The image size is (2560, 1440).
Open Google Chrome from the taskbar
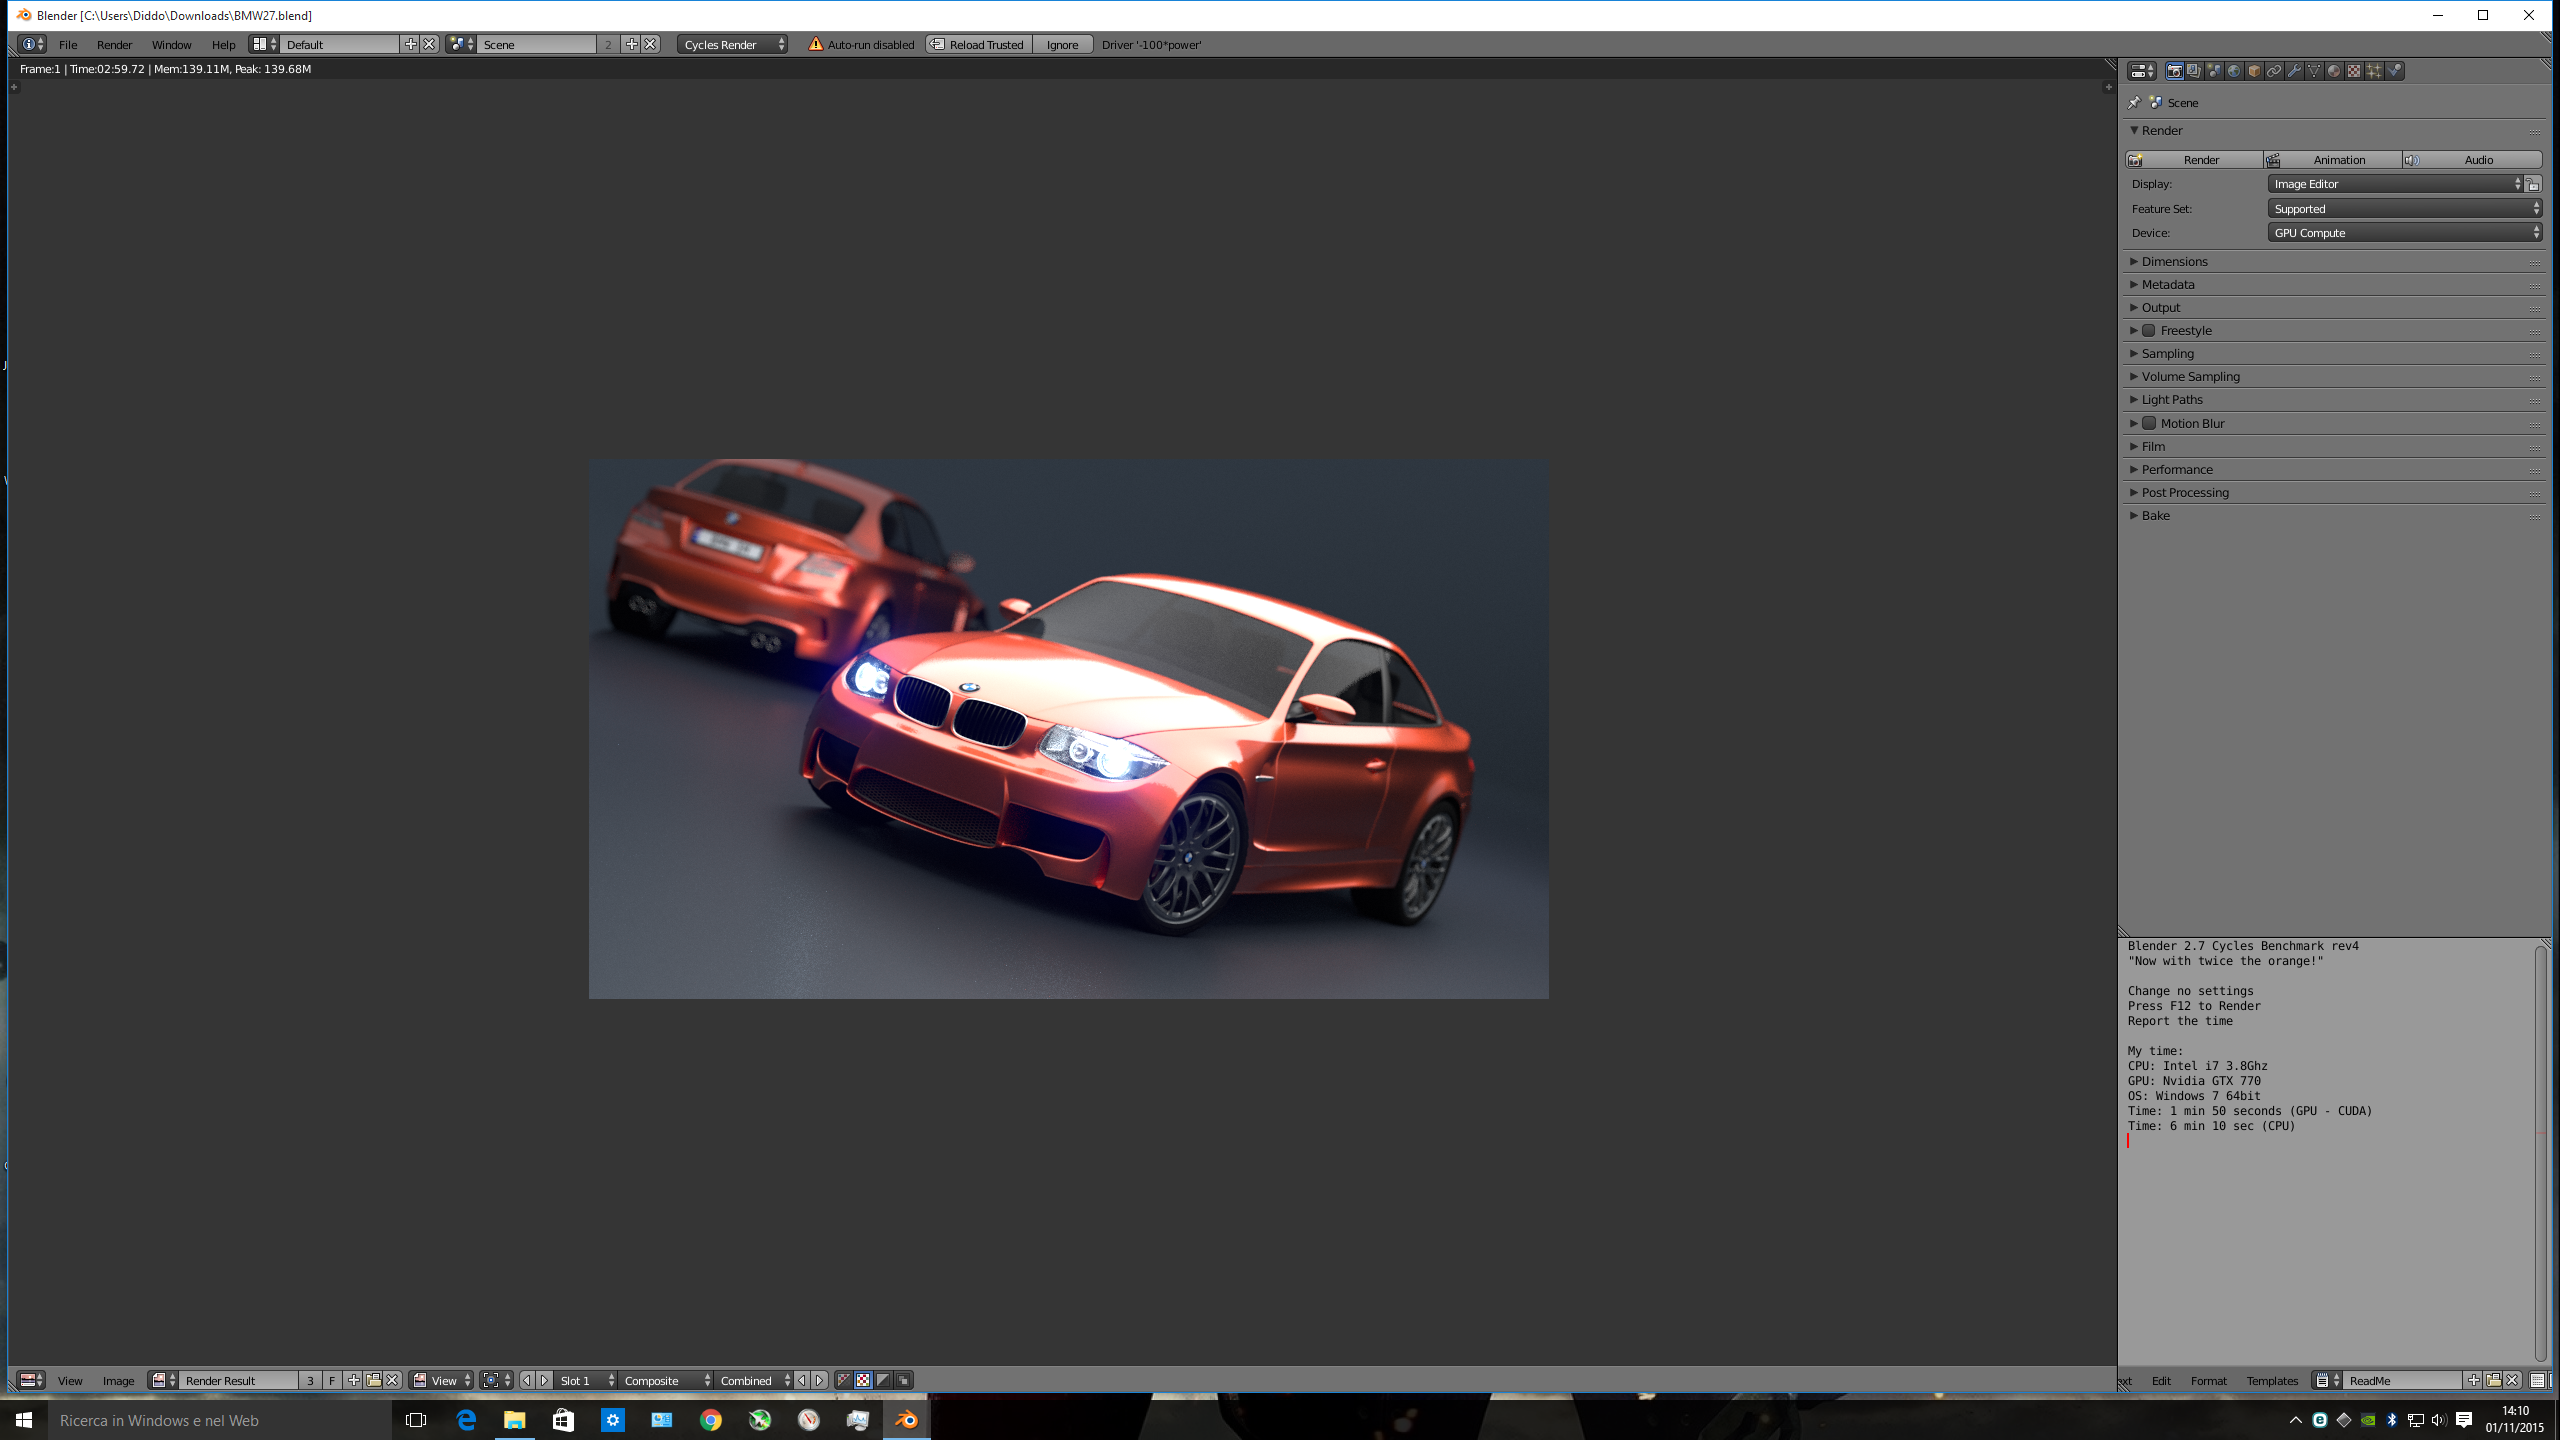pos(710,1420)
